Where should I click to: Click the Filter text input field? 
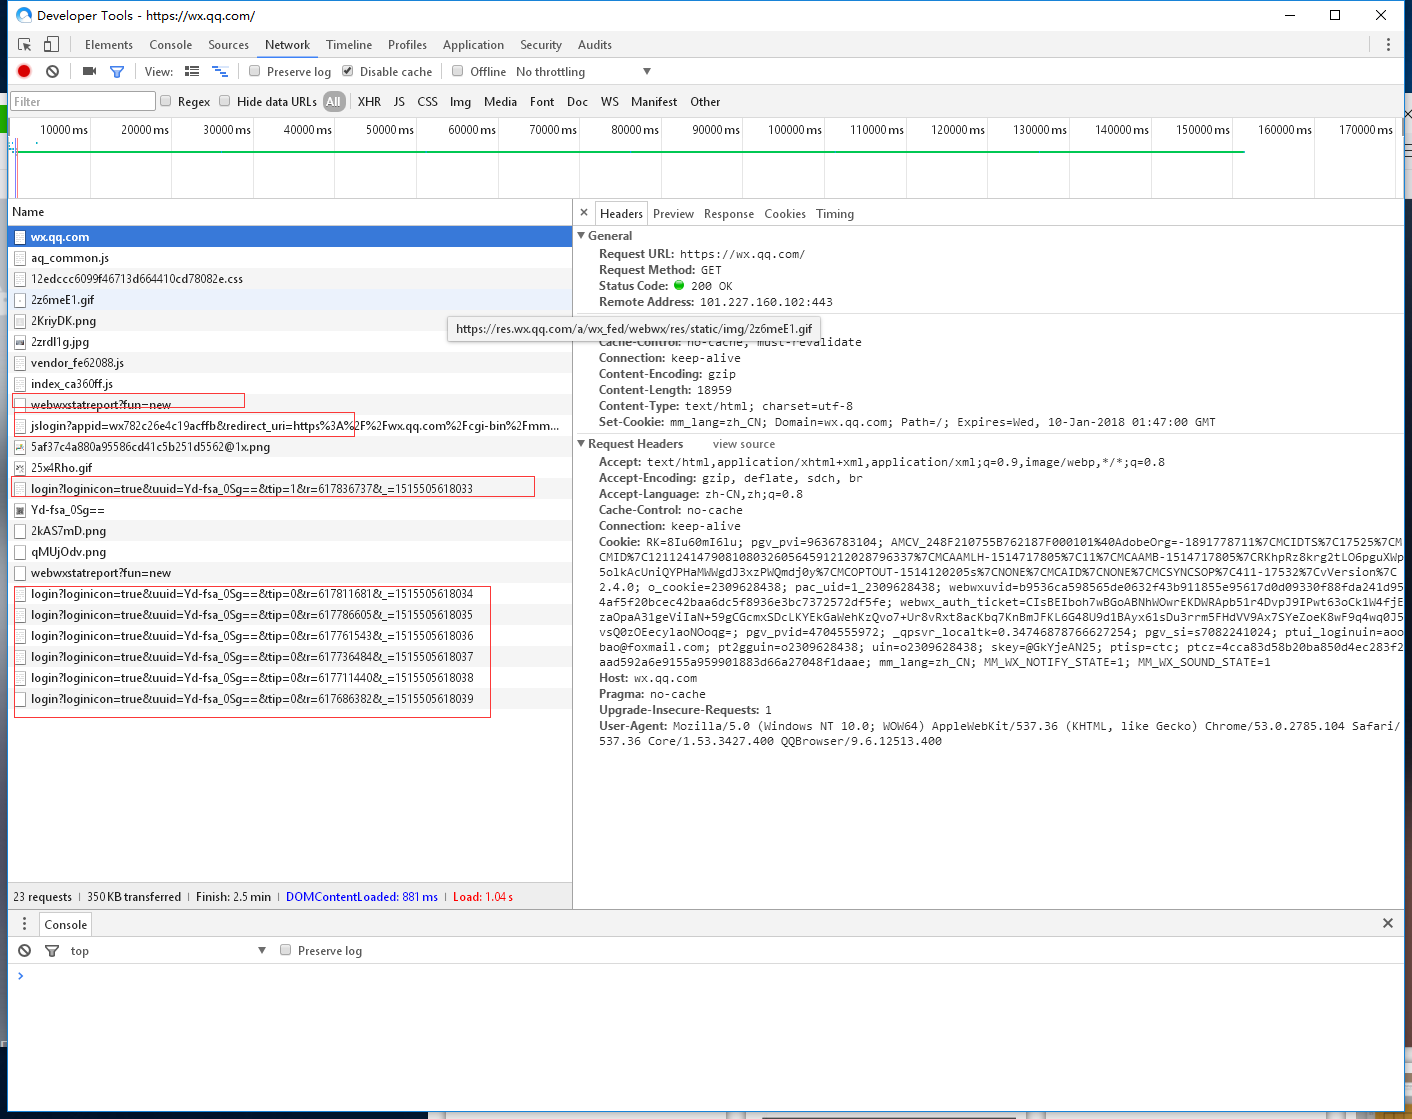[x=84, y=101]
